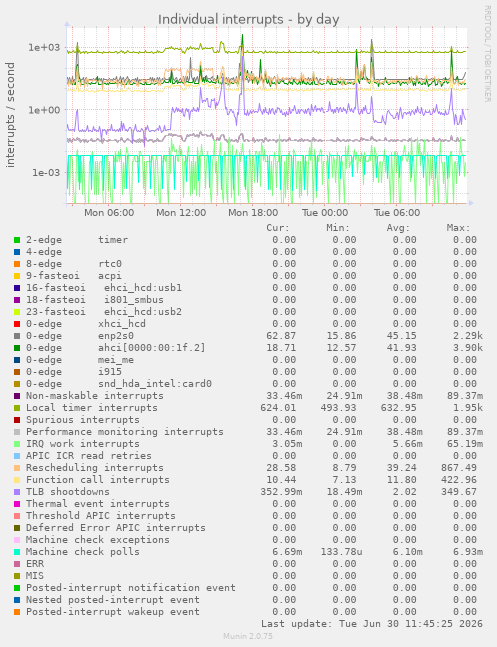Click the green 2-edge timer legend swatch
Image resolution: width=497 pixels, height=647 pixels.
[17, 240]
